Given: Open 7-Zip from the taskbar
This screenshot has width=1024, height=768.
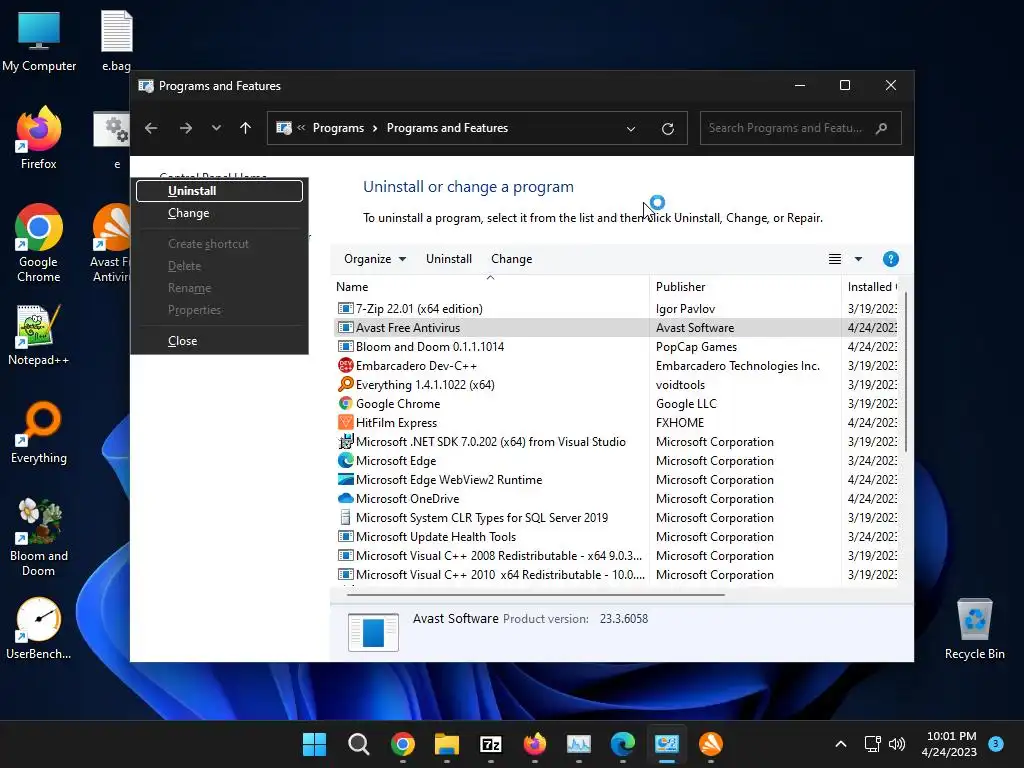Looking at the screenshot, I should pos(490,744).
